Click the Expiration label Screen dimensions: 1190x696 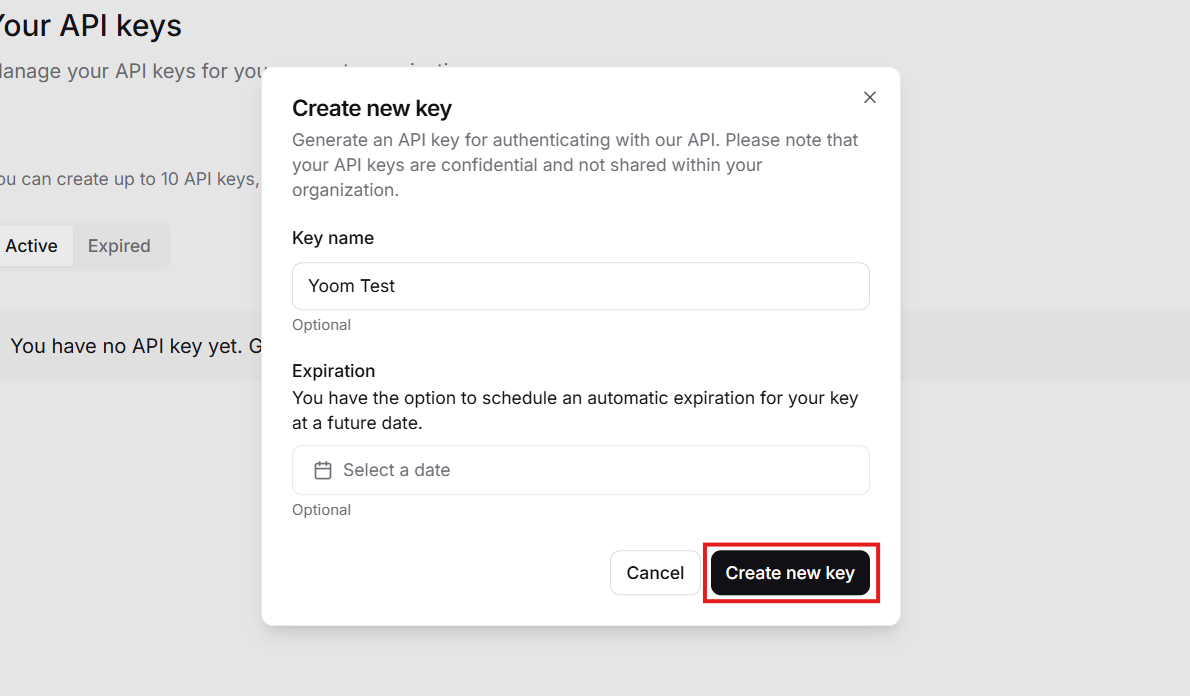point(333,371)
